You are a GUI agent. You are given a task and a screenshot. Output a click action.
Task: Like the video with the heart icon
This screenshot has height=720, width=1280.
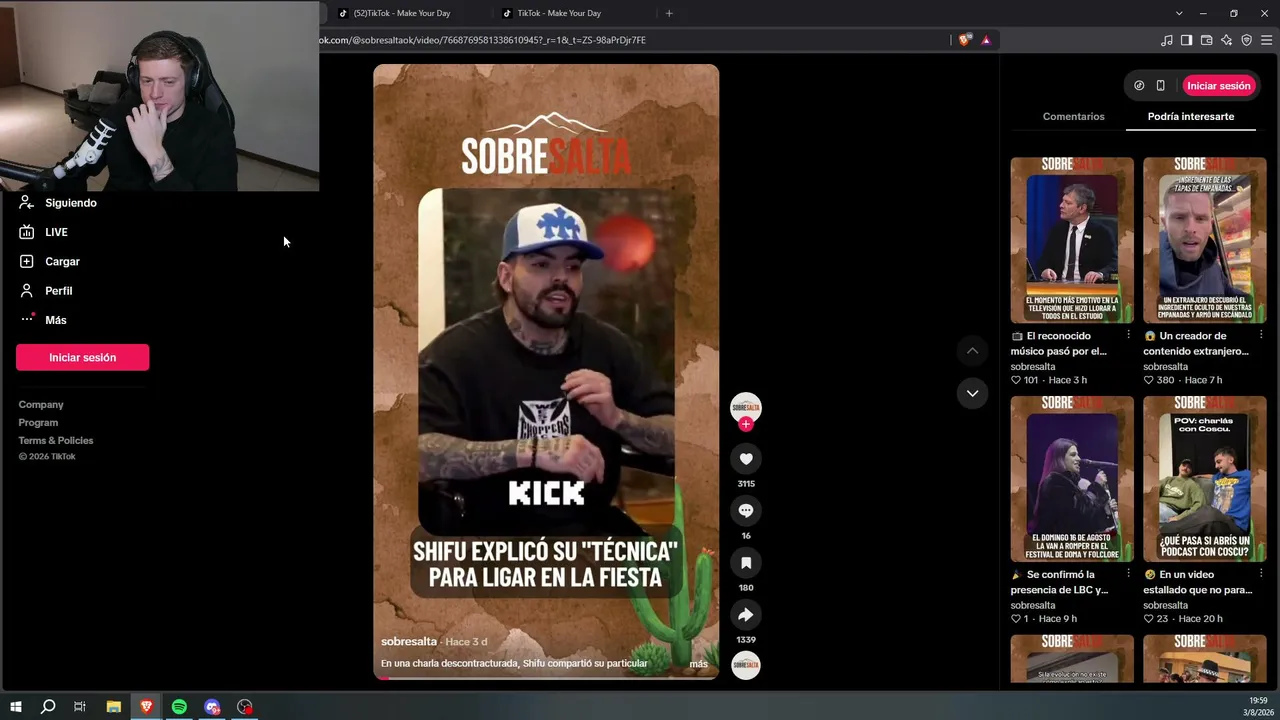point(746,459)
